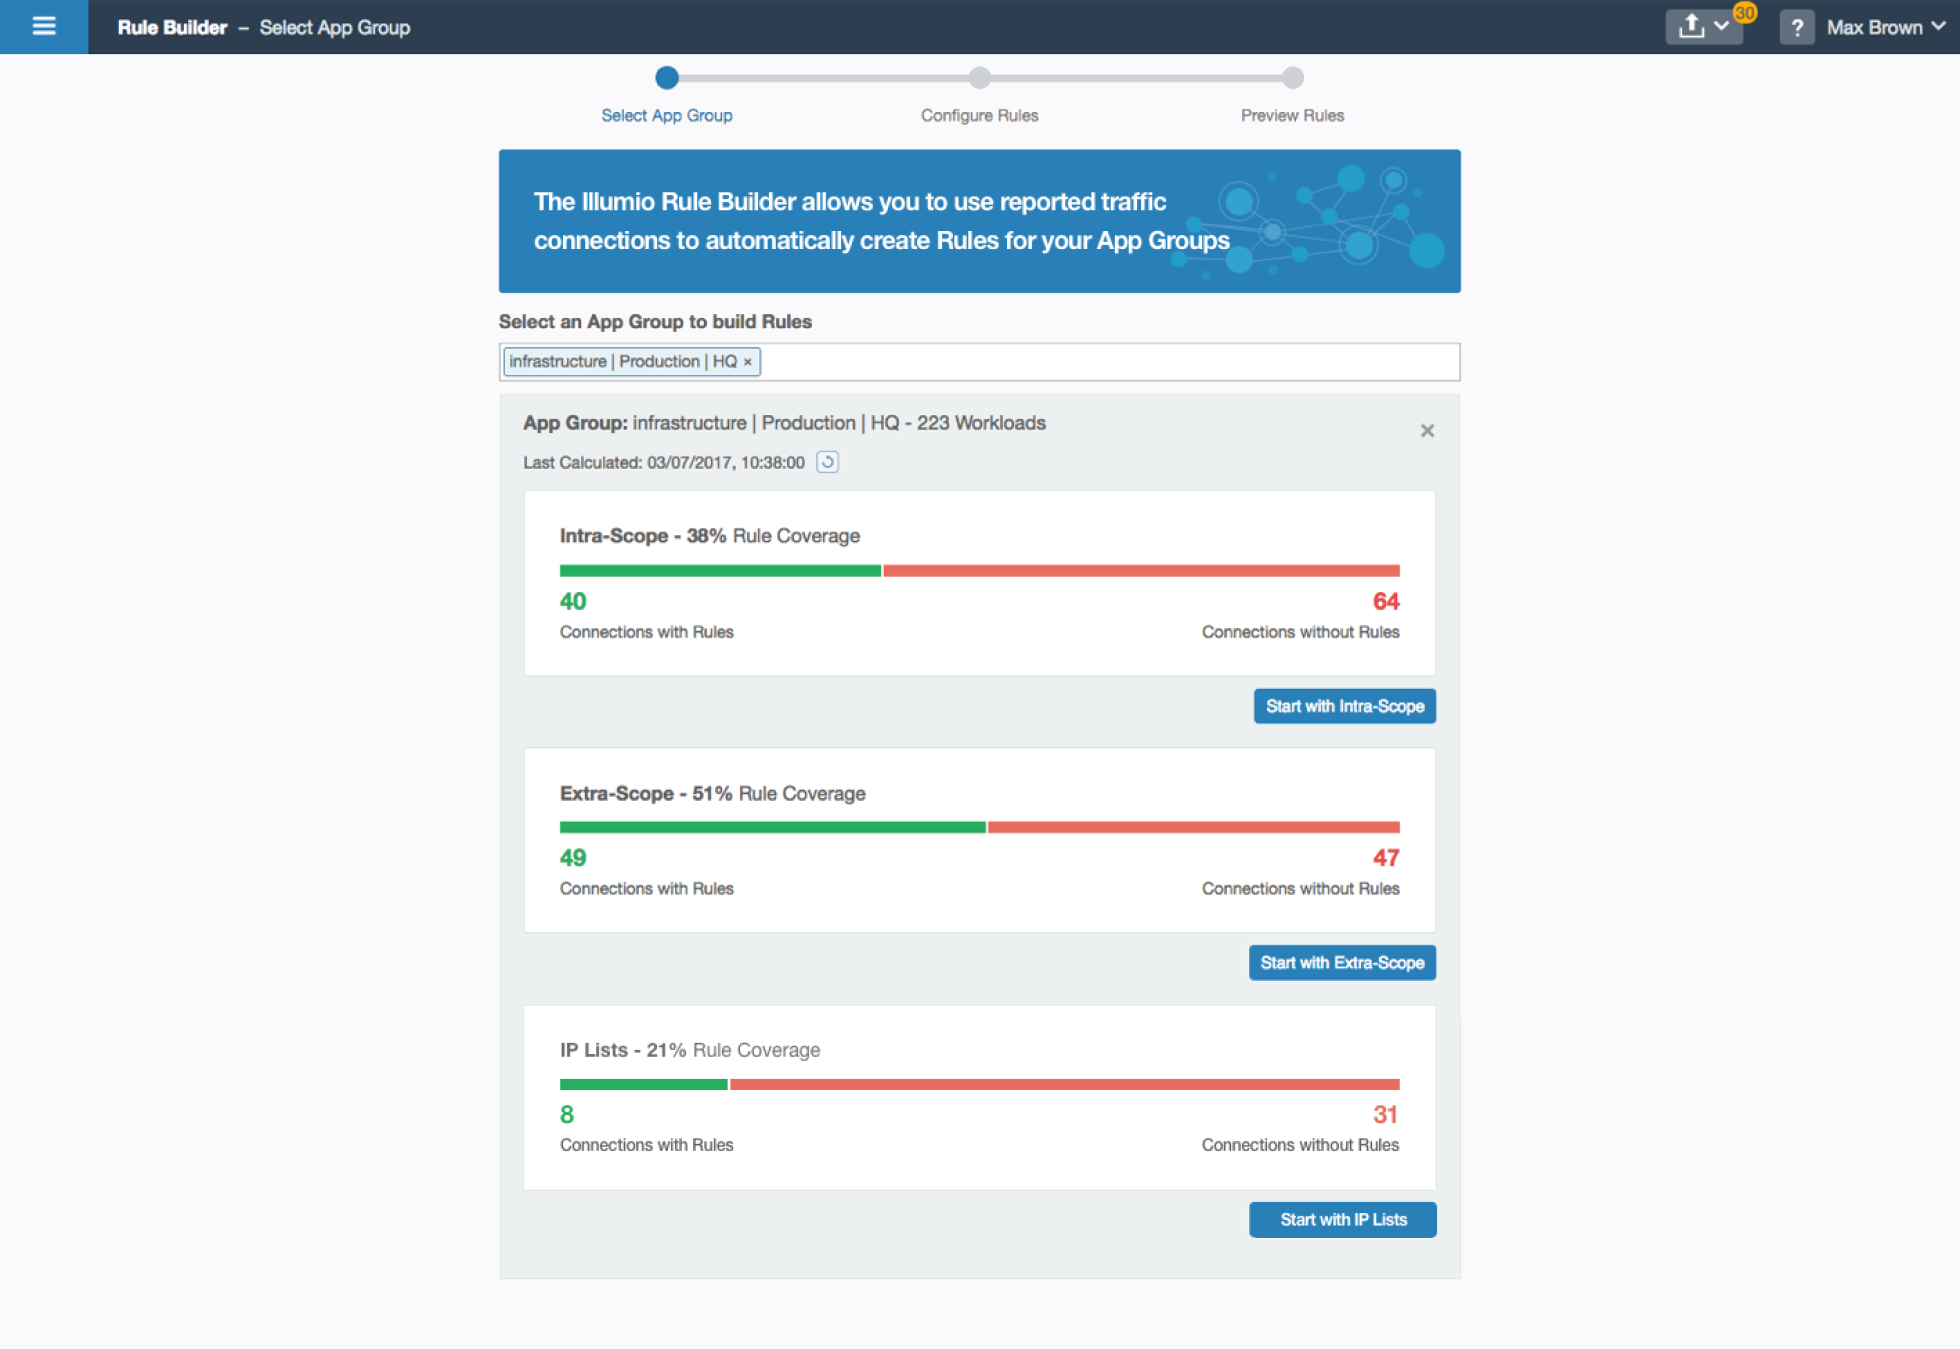This screenshot has width=1960, height=1349.
Task: Click the Intra-Scope green coverage bar
Action: 720,571
